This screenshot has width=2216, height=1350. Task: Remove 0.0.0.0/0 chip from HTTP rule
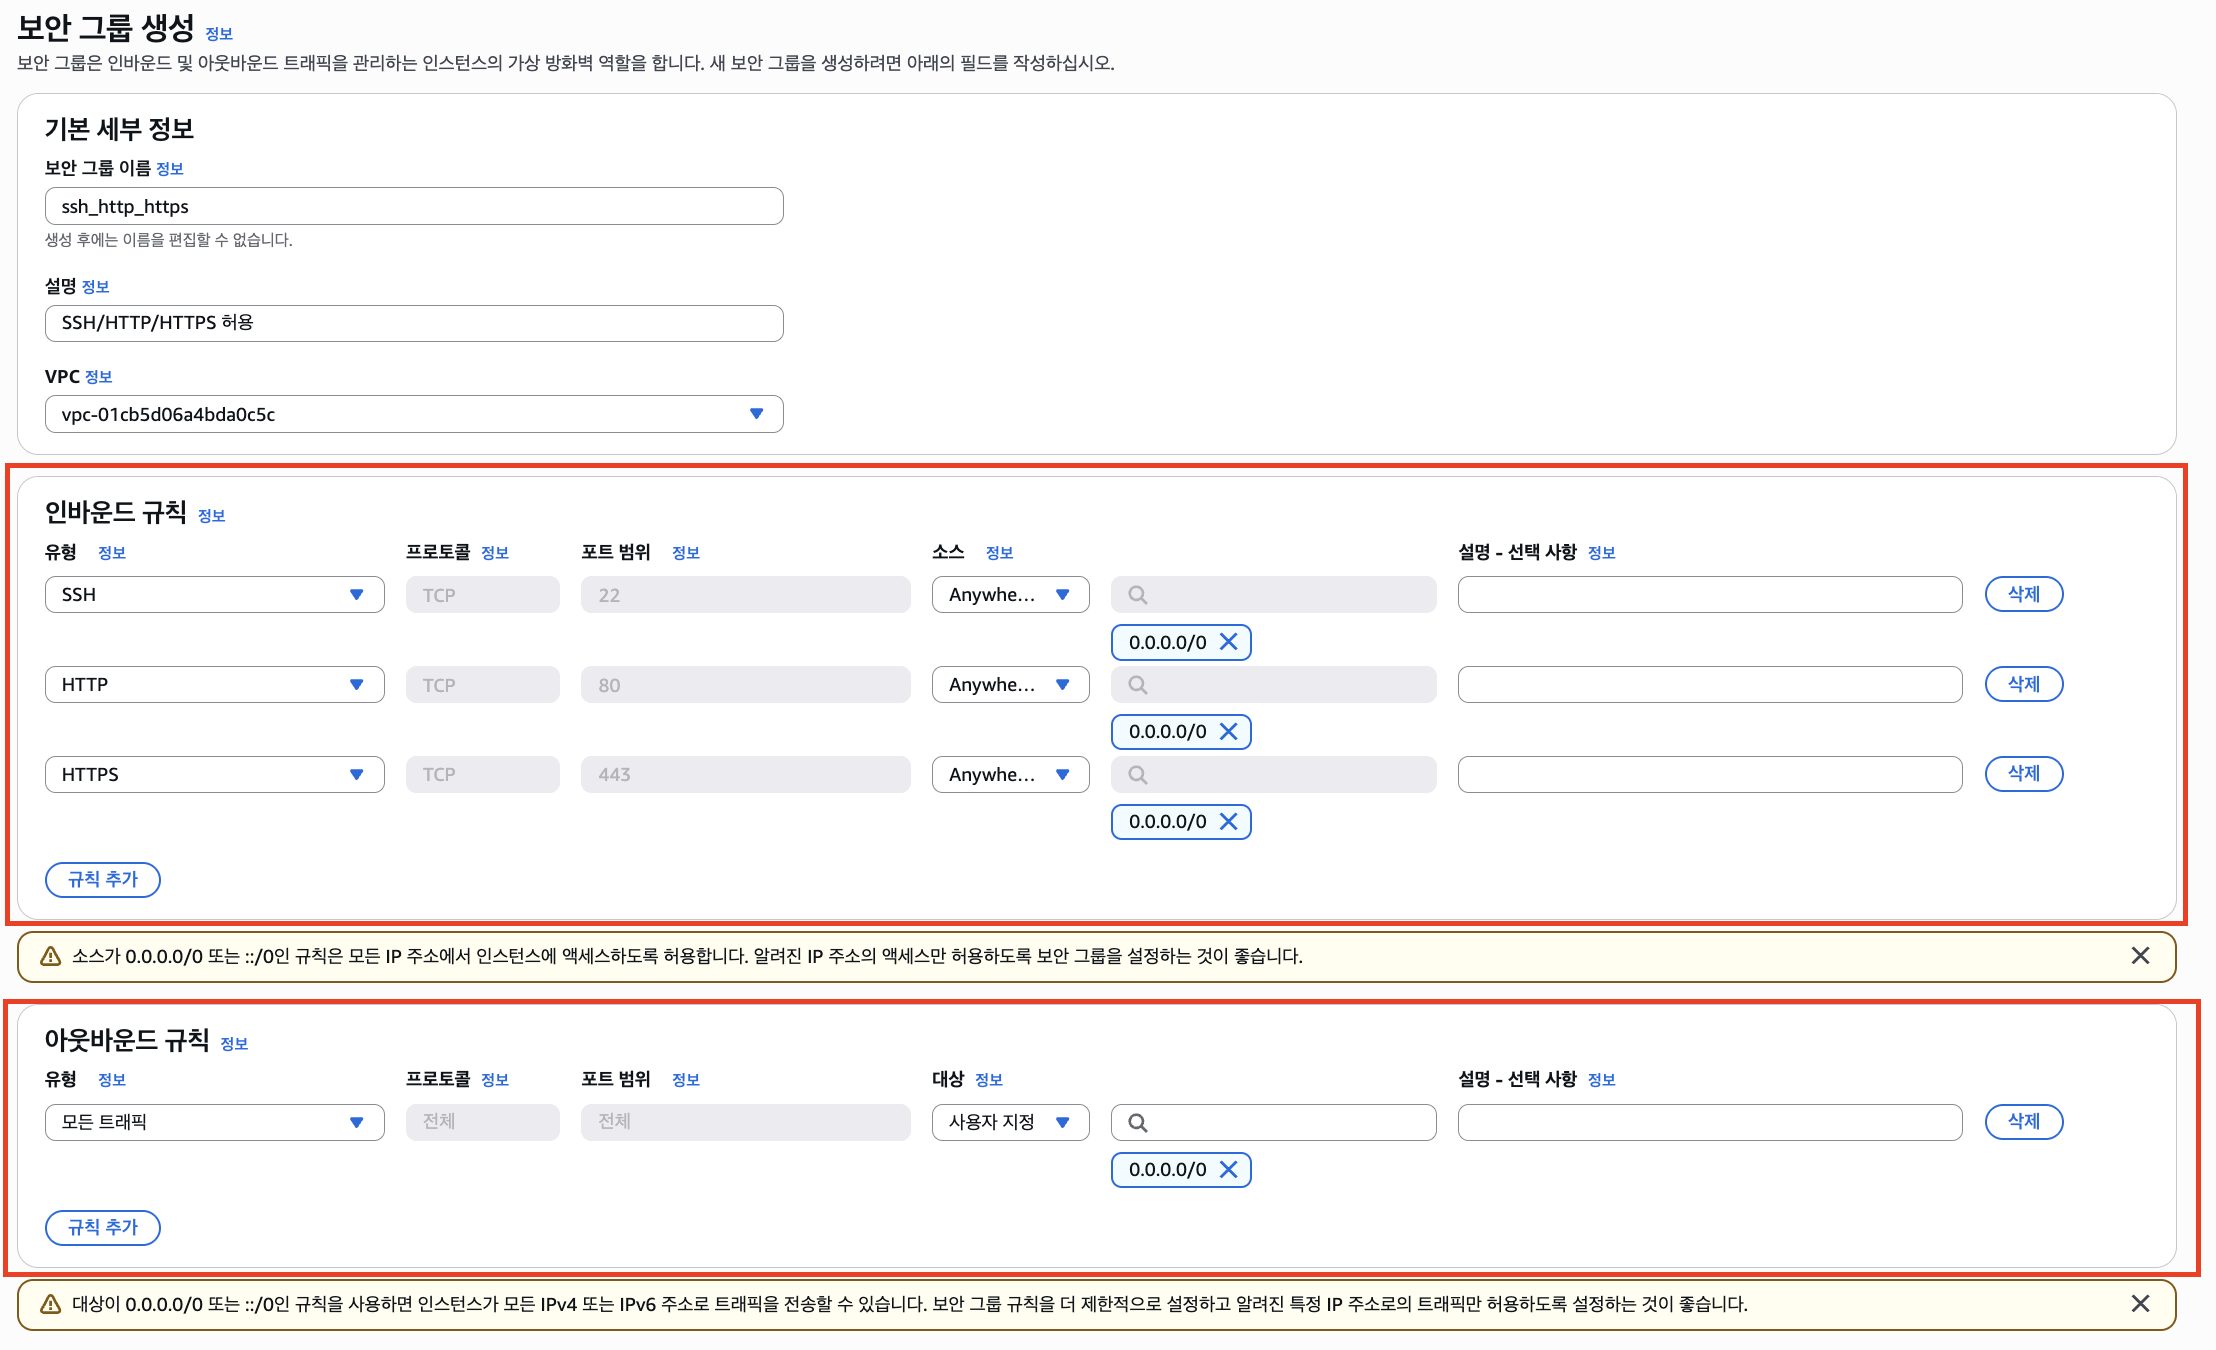[x=1229, y=732]
